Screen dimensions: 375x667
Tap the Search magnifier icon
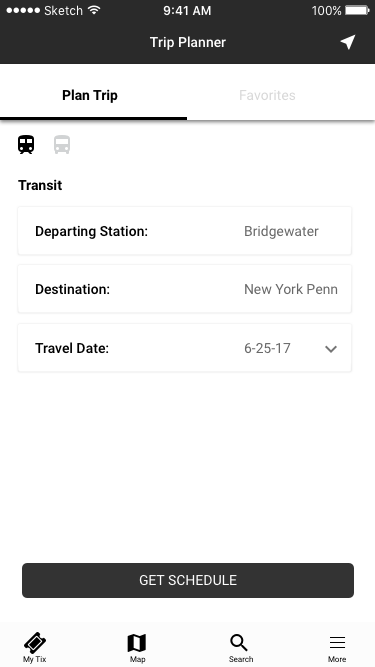coord(239,643)
